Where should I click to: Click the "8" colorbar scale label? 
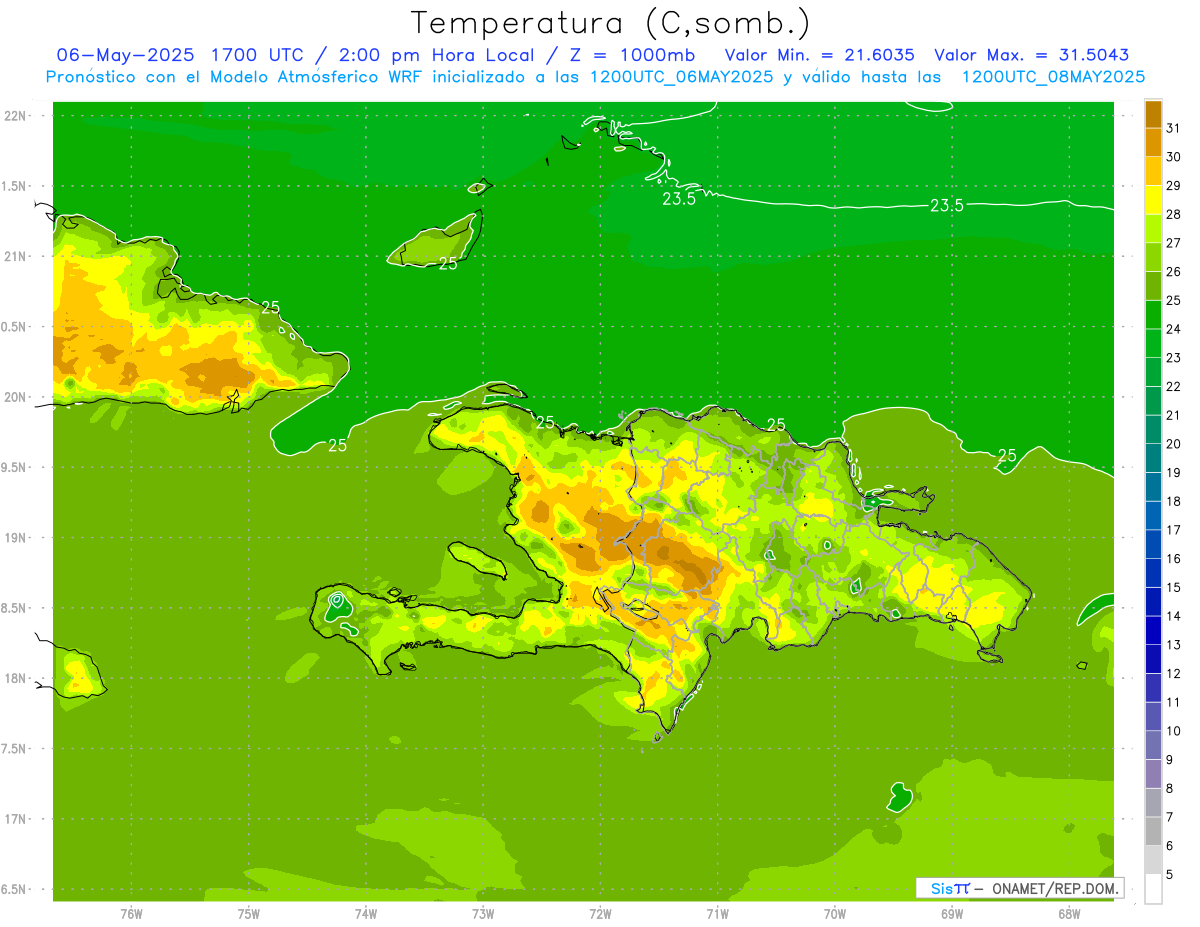click(x=1171, y=788)
